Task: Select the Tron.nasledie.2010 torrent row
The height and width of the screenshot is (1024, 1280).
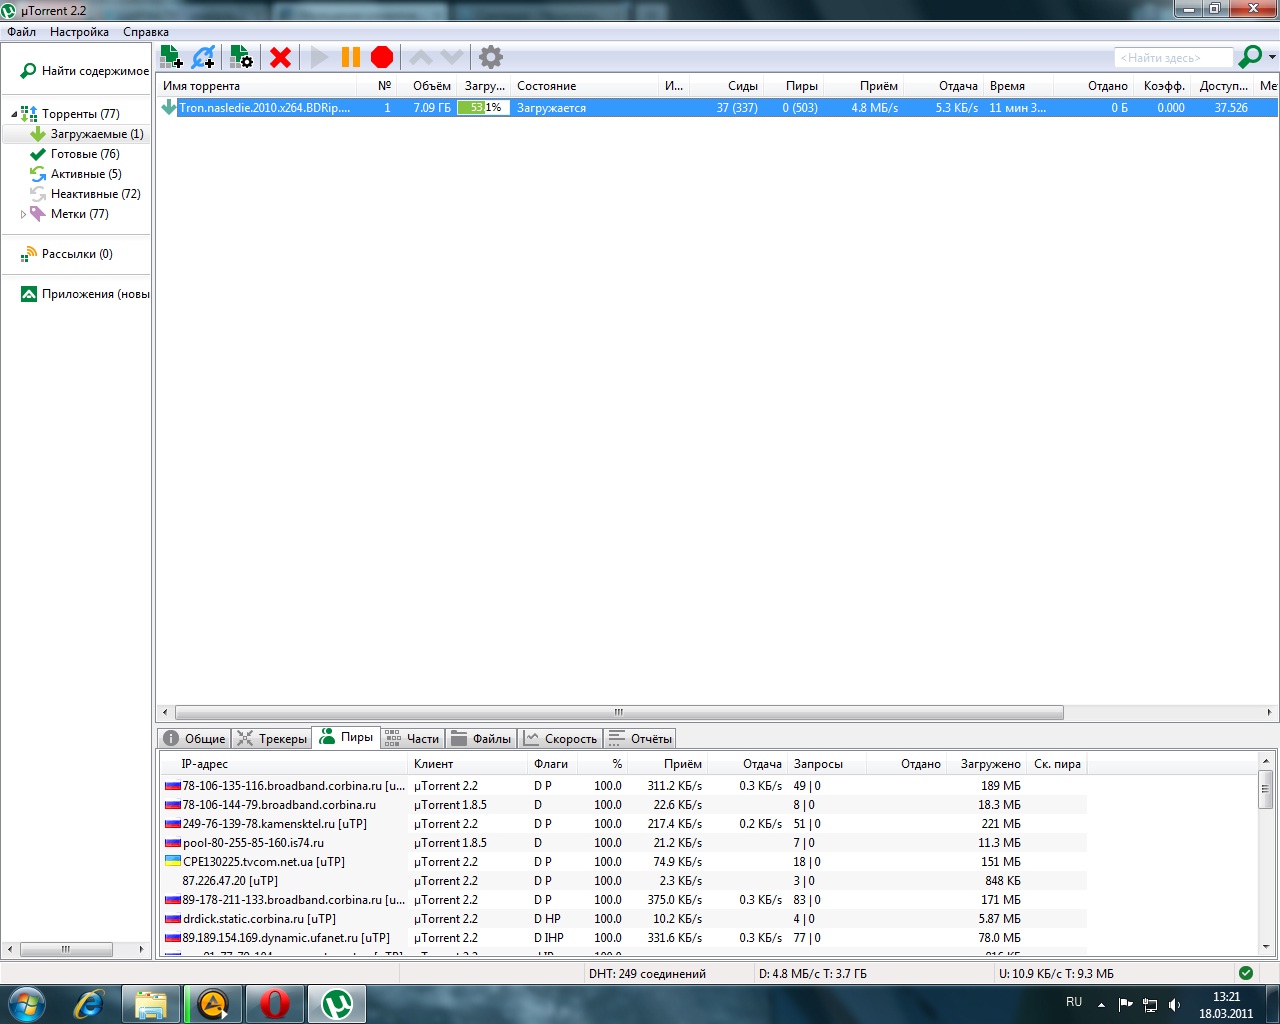Action: coord(717,108)
